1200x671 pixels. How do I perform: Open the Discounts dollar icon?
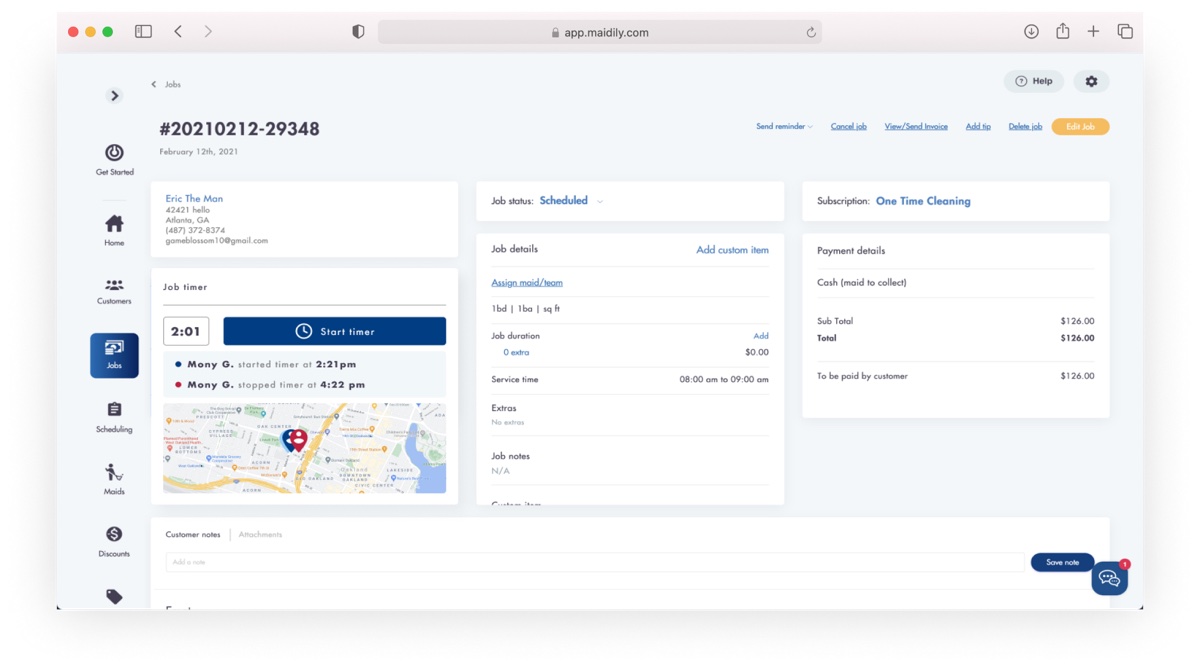[x=114, y=535]
